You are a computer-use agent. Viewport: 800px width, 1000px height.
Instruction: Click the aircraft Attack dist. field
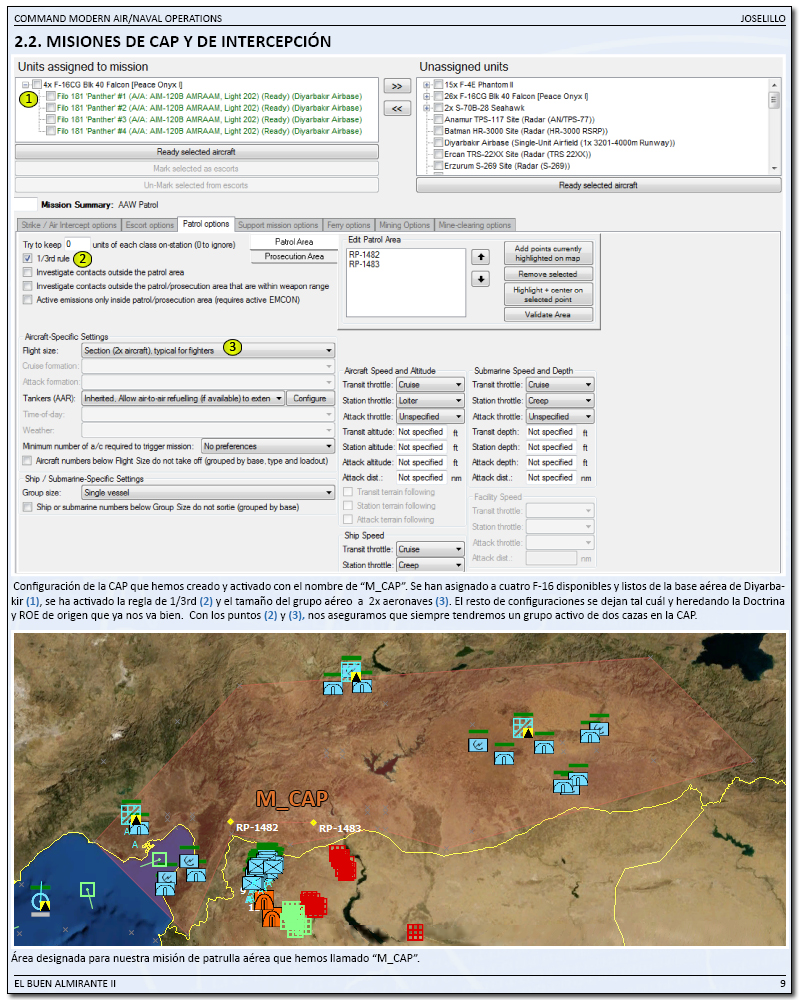pos(422,478)
